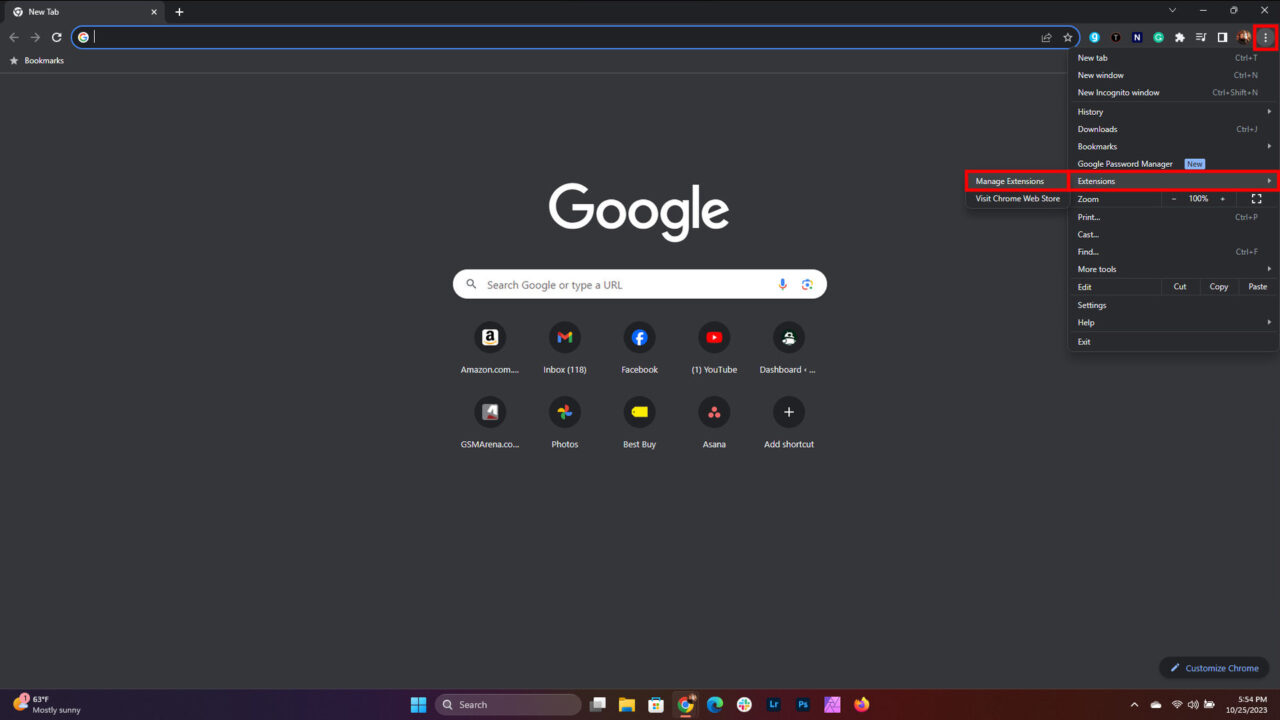Open the side panel icon in the toolbar
The height and width of the screenshot is (720, 1280).
[x=1222, y=37]
